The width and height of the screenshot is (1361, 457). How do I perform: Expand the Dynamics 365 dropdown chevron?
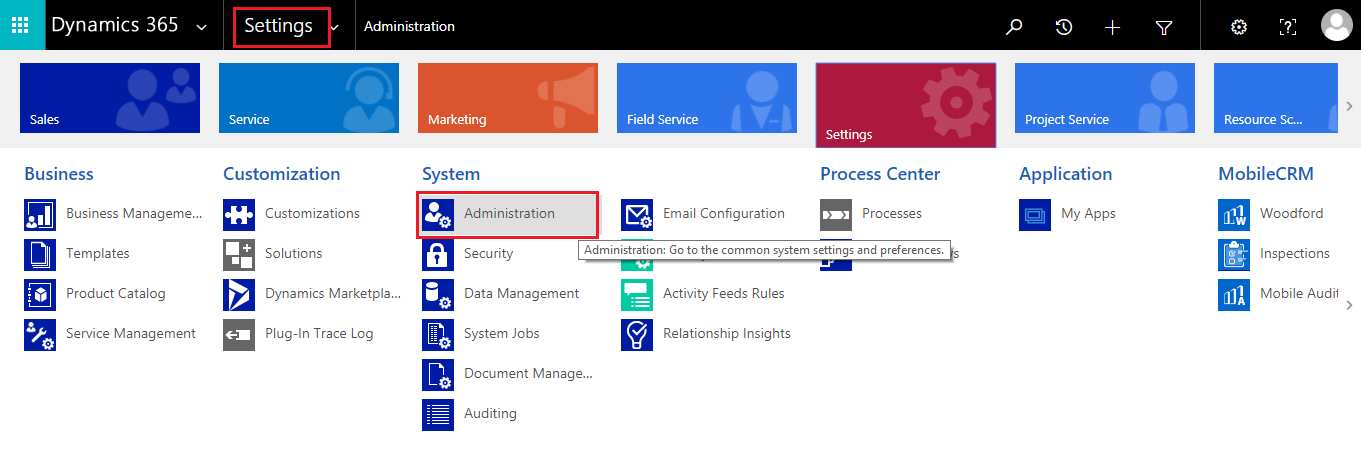coord(202,27)
